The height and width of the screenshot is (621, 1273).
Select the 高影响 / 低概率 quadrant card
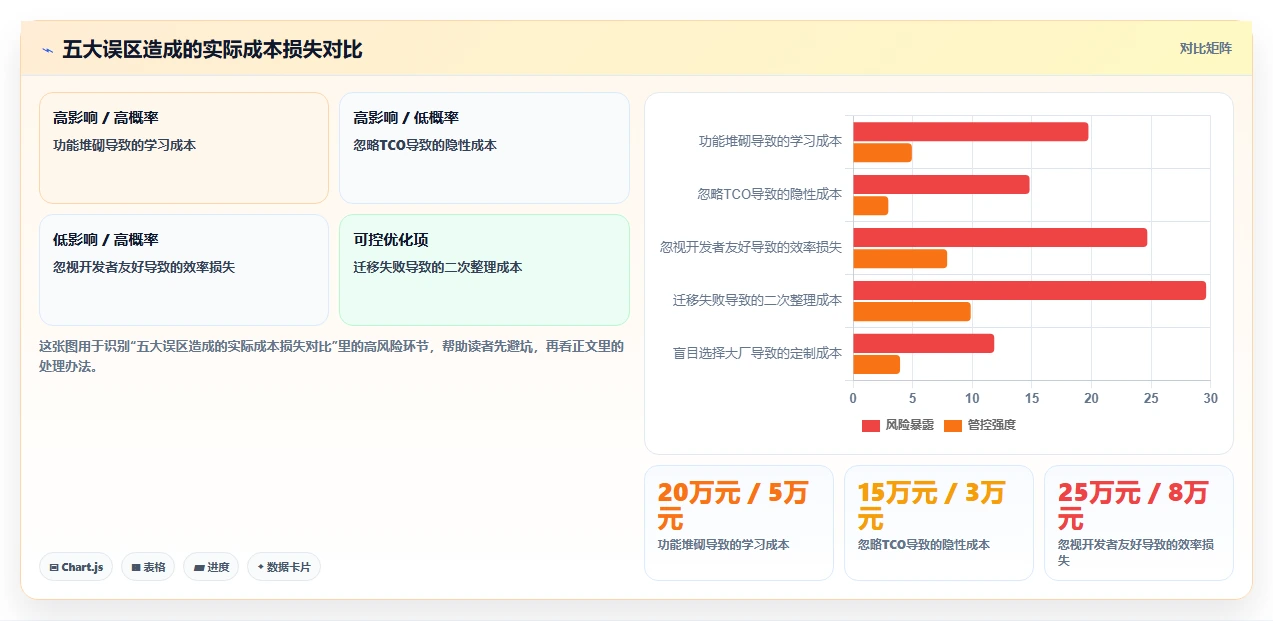(x=484, y=148)
